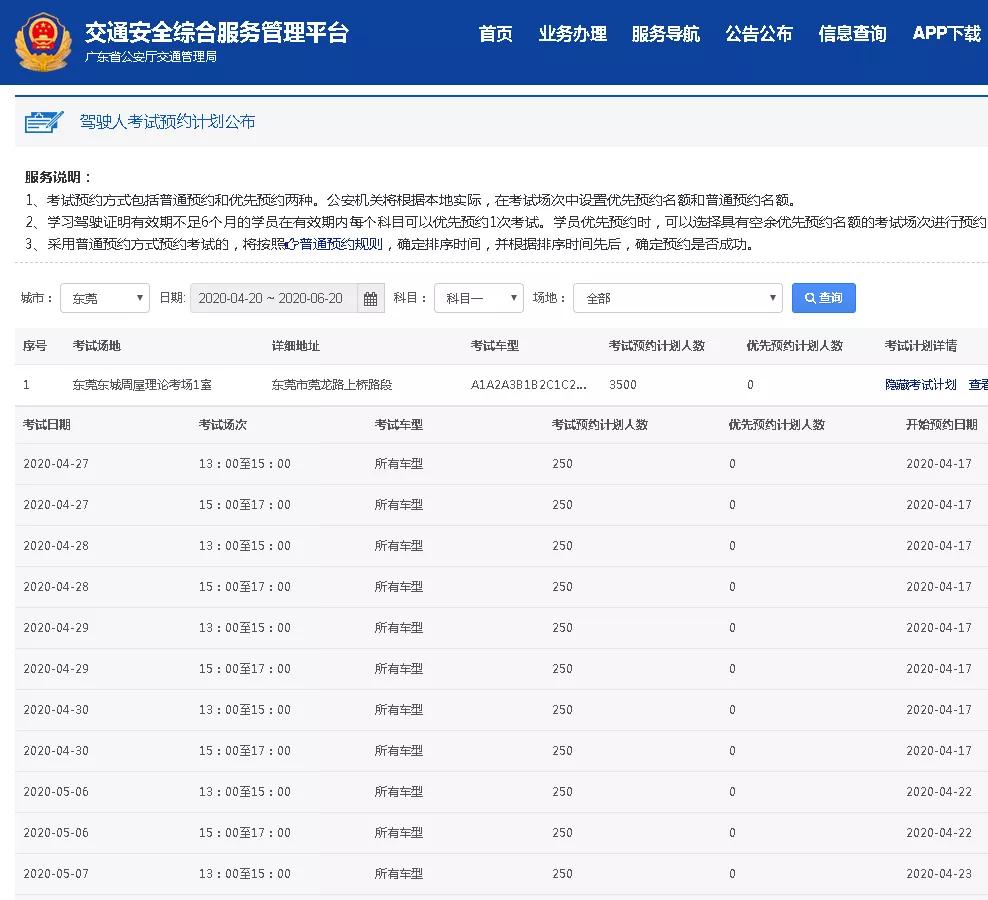Screen dimensions: 988x900
Task: Click sub-table header 考试场次
Action: click(x=222, y=424)
